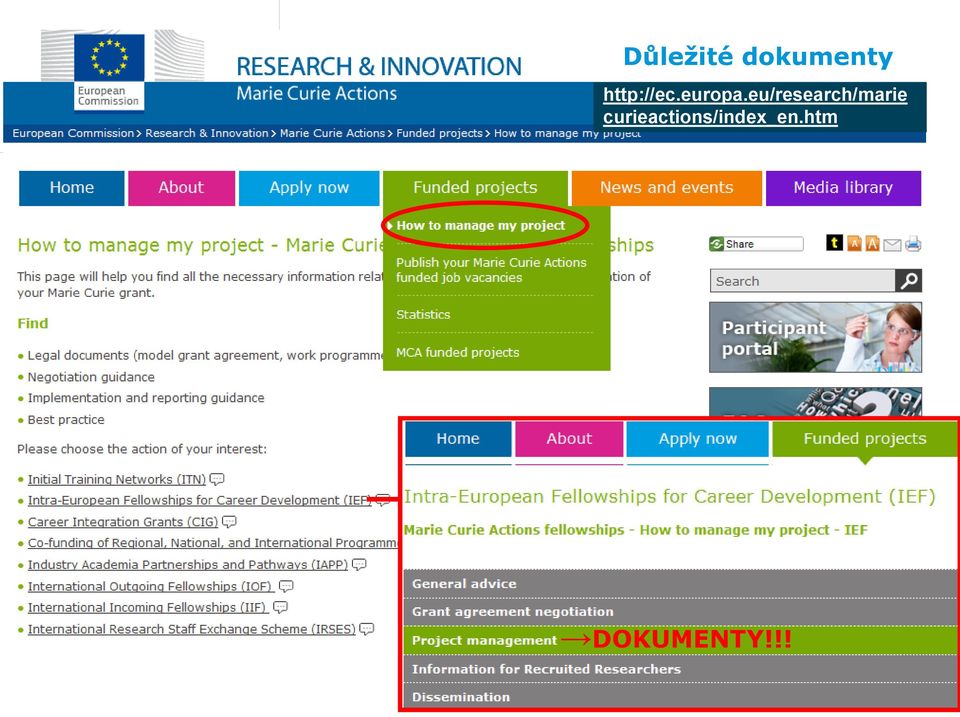Viewport: 960px width, 717px height.
Task: Open Initial Training Networks (ITN) link
Action: [x=117, y=479]
